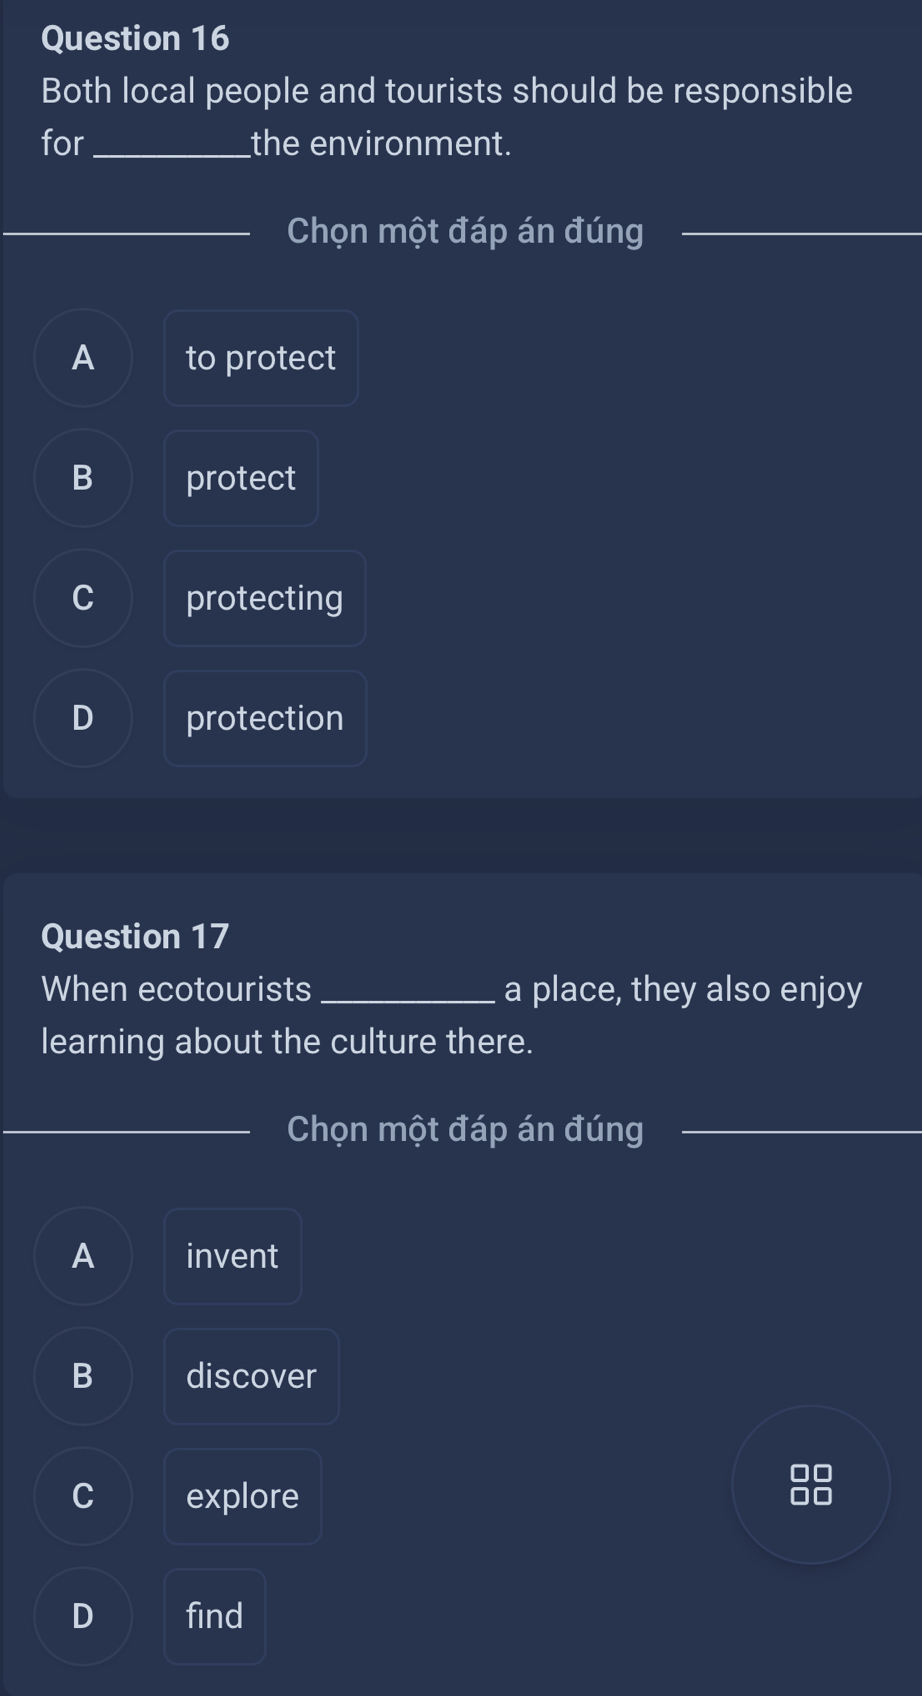Open the question grid navigator icon
Image resolution: width=922 pixels, height=1696 pixels.
811,1485
